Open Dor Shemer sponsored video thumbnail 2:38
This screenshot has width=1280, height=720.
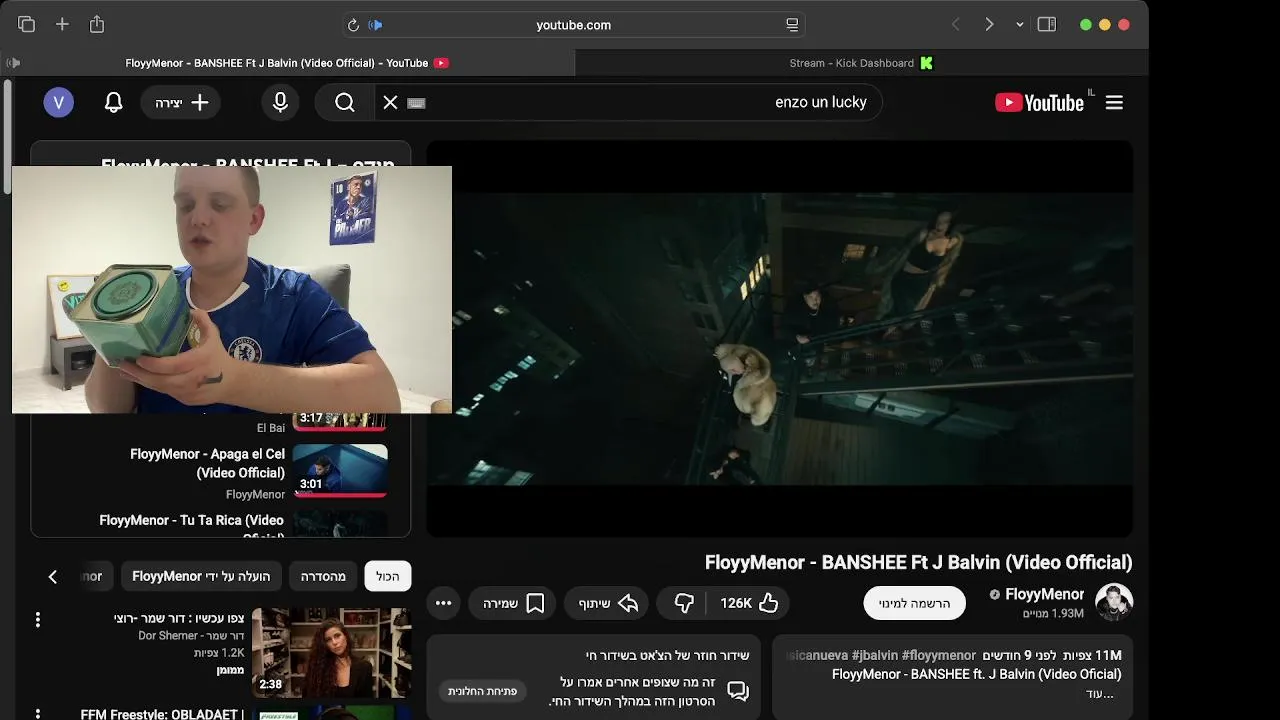click(331, 652)
